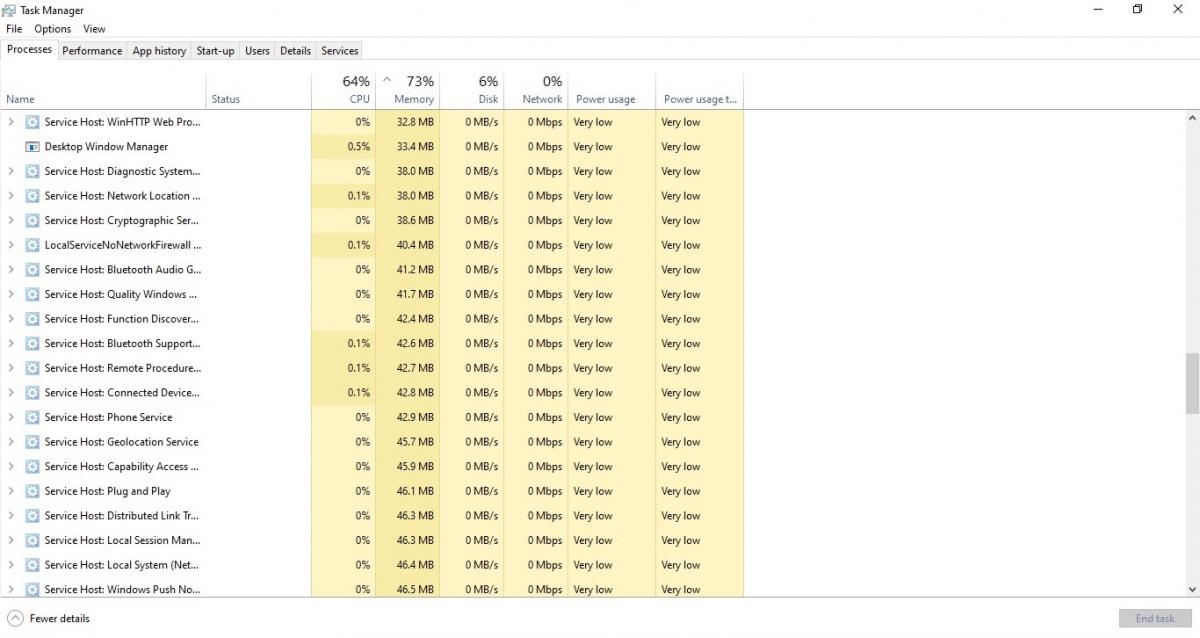Expand Service Host: Quality Windows row

pos(11,294)
